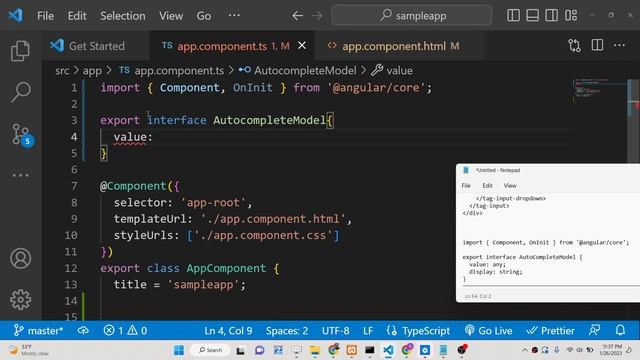Change encoding via UTF-8 status item
This screenshot has height=360, width=640.
(x=336, y=331)
